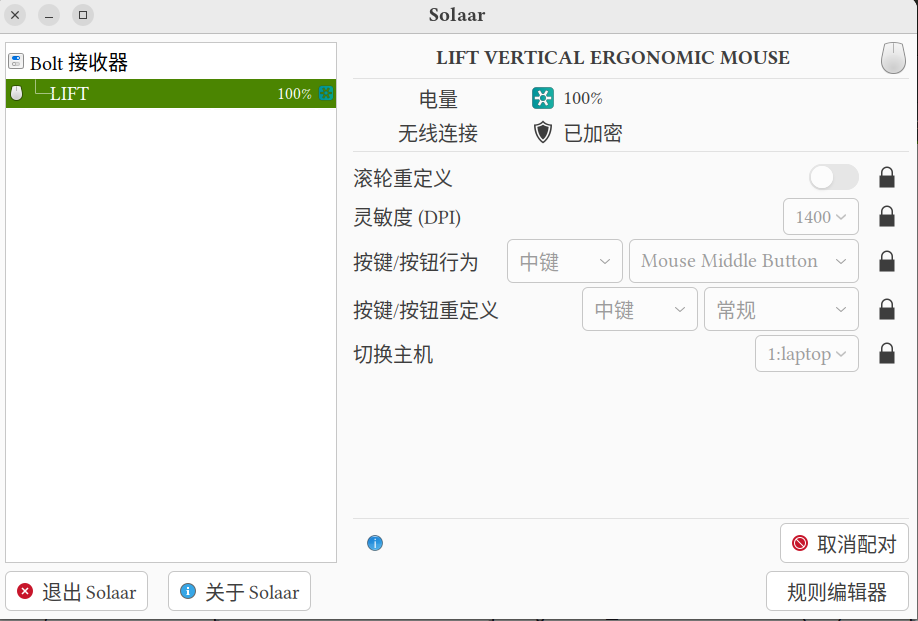Click the 100% battery indicator in LIFT row
The height and width of the screenshot is (621, 918).
(290, 93)
